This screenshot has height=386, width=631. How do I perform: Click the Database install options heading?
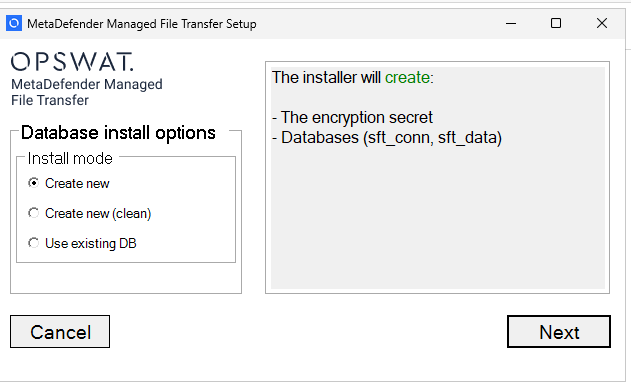tap(118, 132)
